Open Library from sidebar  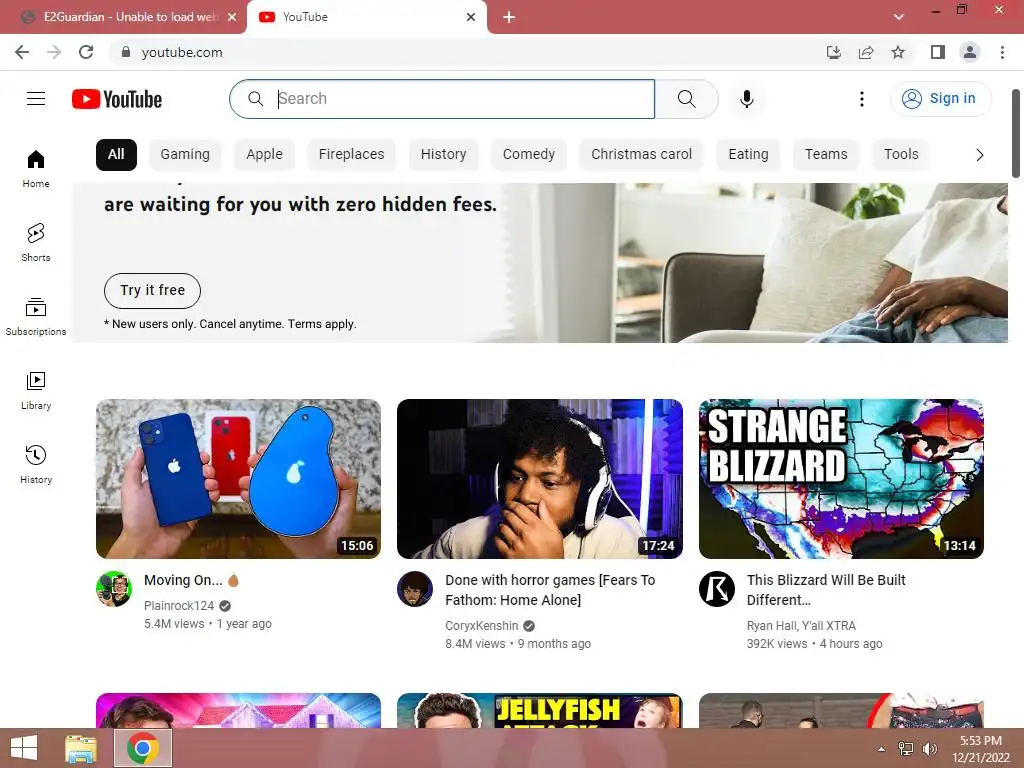point(36,391)
